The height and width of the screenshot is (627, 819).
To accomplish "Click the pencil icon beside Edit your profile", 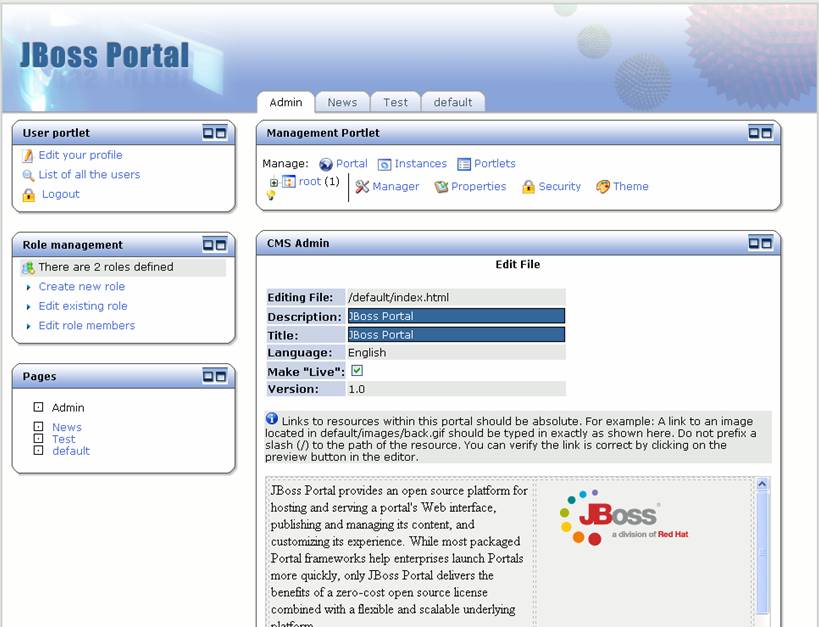I will point(27,155).
